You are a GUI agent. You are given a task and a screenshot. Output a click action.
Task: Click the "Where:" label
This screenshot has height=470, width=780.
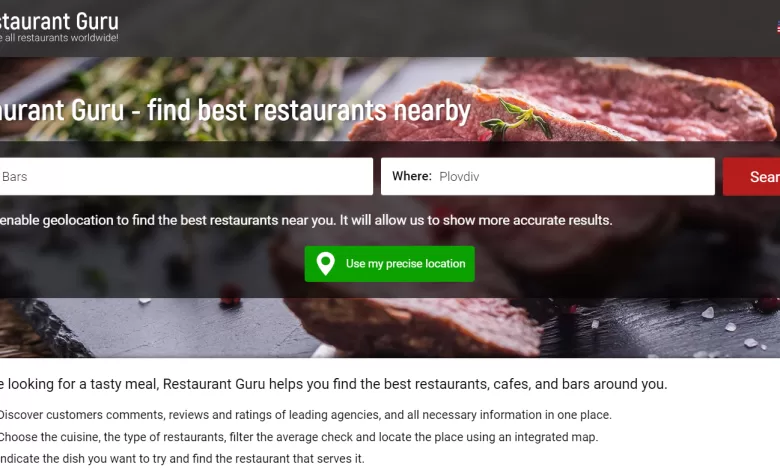point(412,176)
